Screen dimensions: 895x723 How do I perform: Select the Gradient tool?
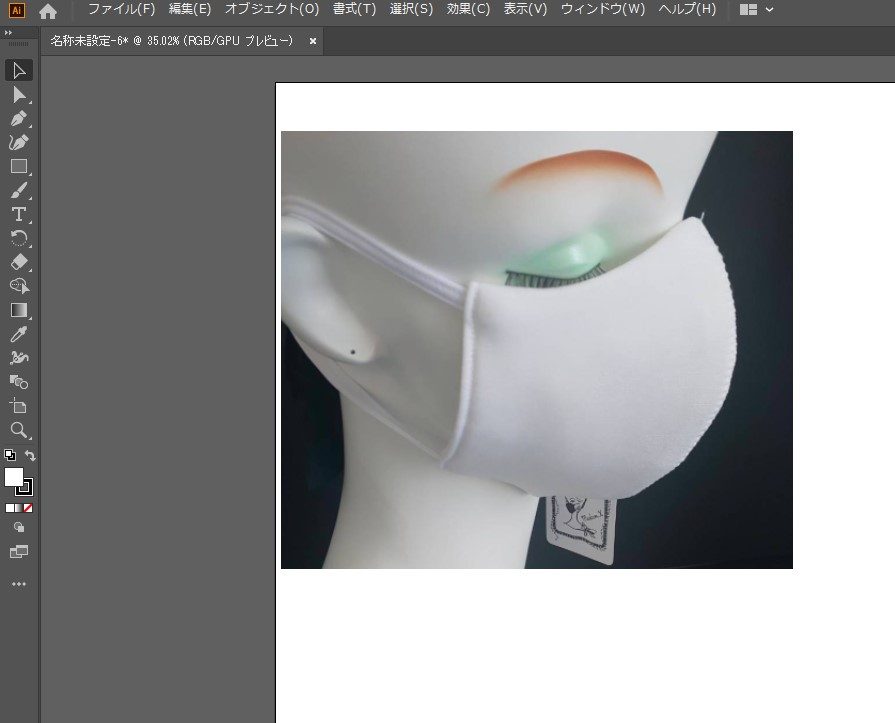click(x=19, y=310)
